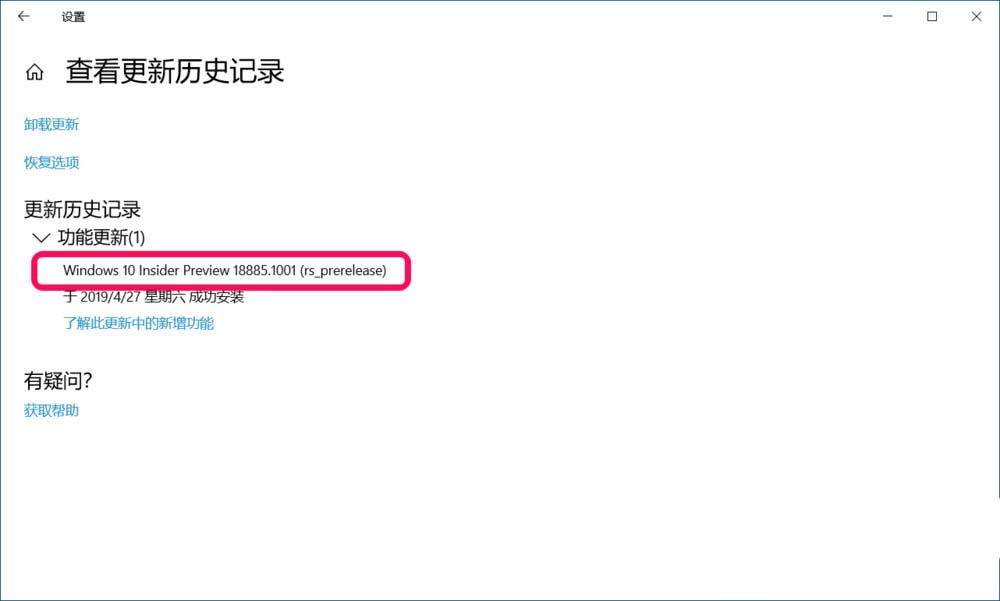Go back using the arrow in the title bar
Image resolution: width=1000 pixels, height=601 pixels.
point(24,17)
